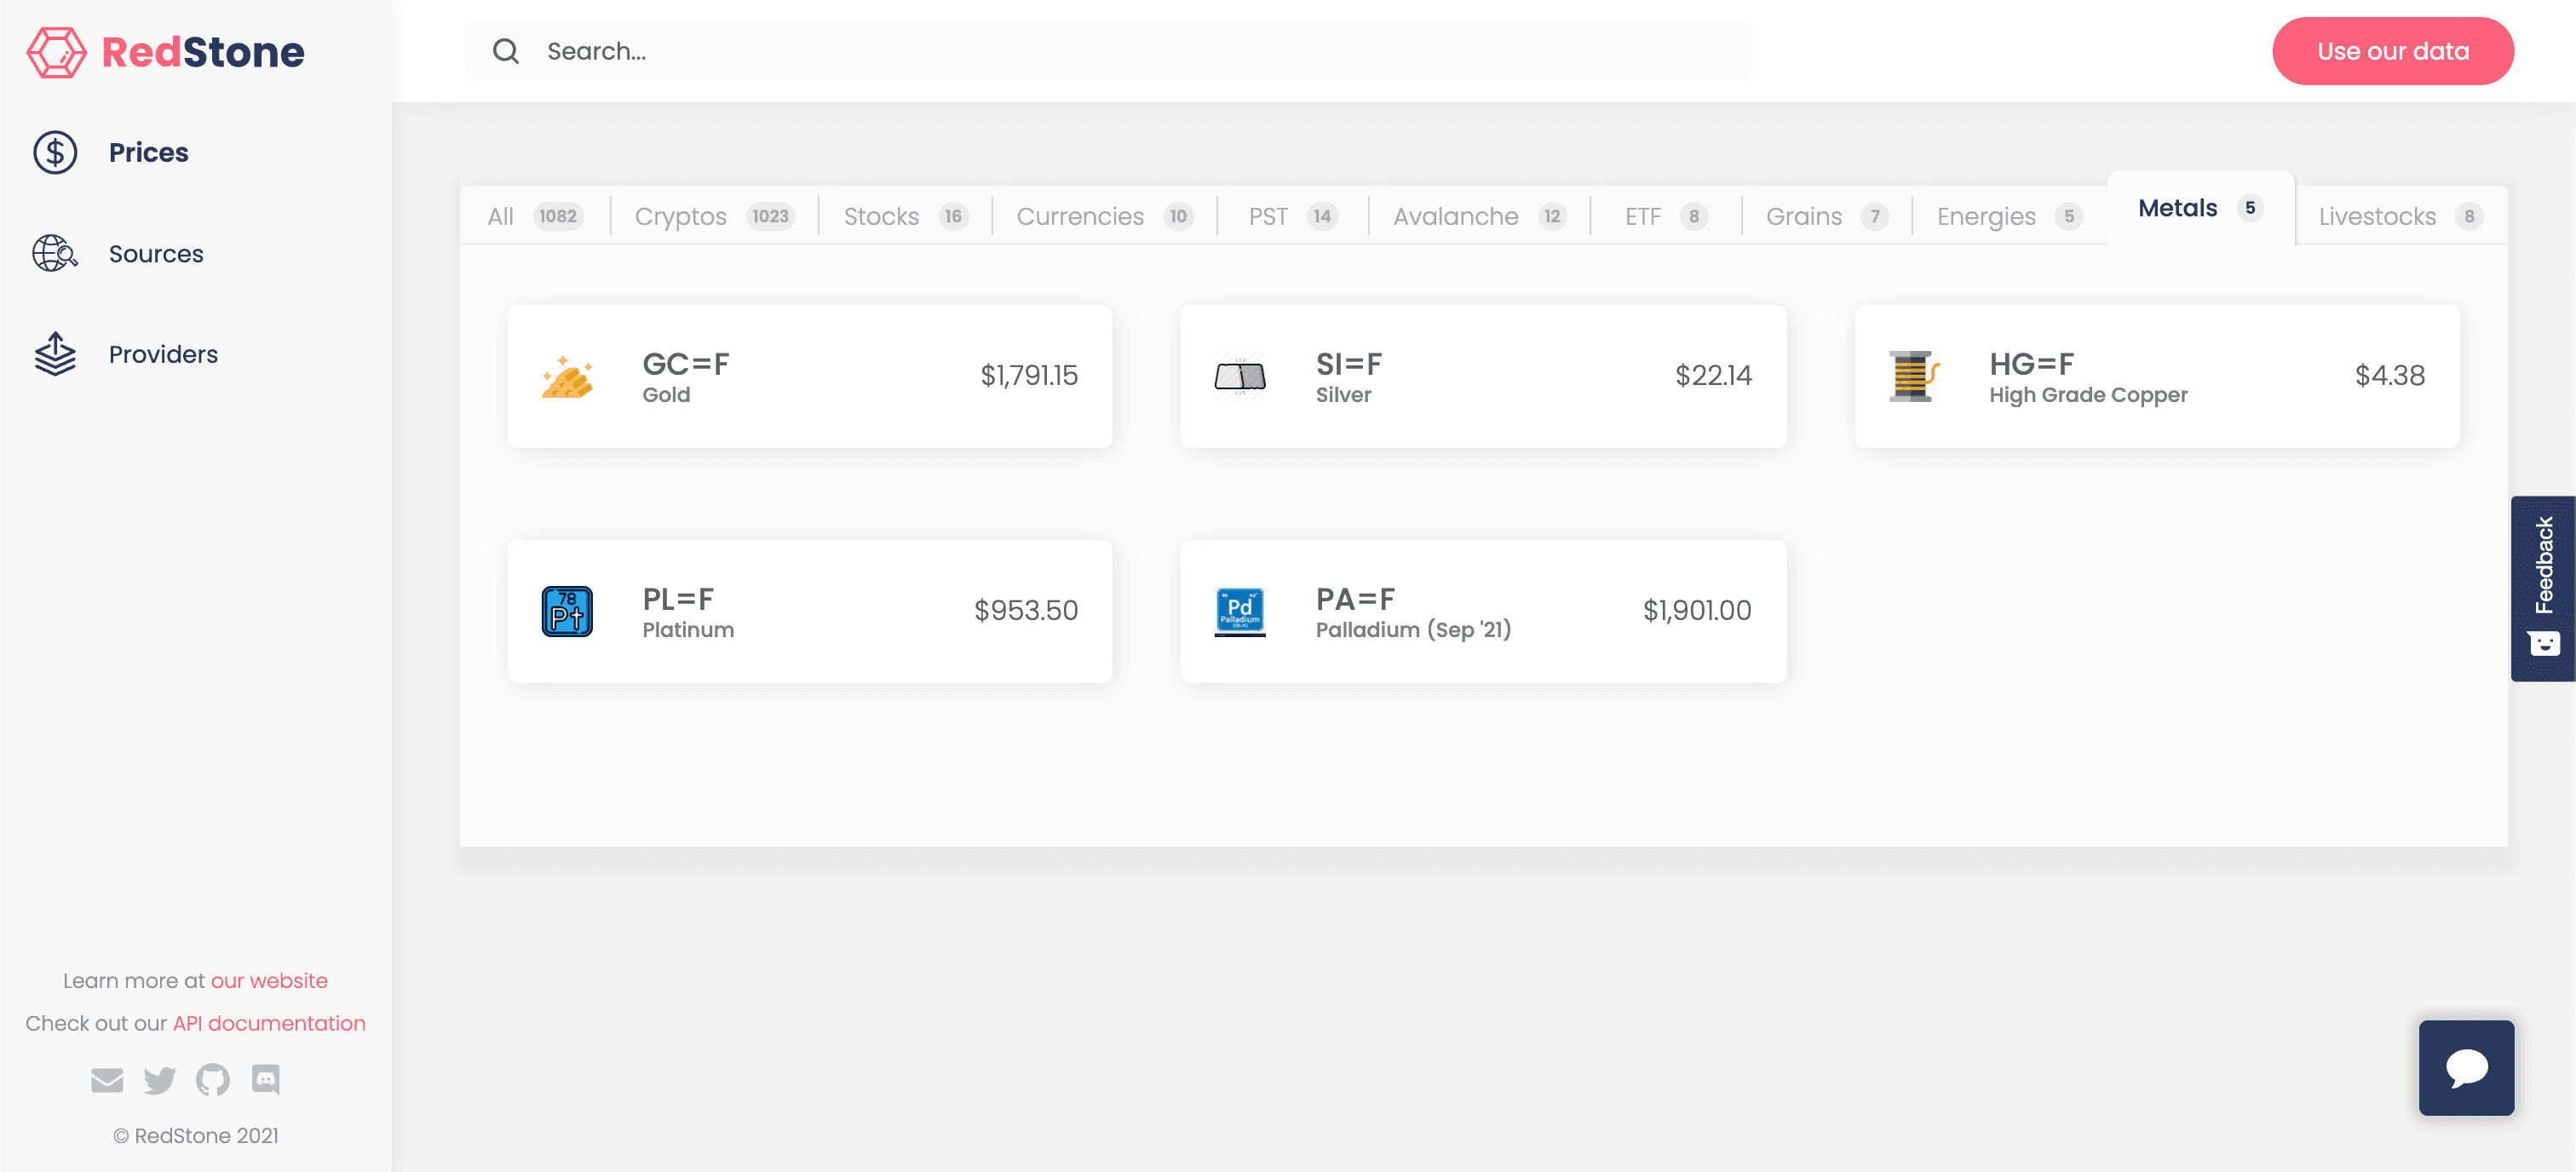Switch to the Cryptos tab
This screenshot has width=2576, height=1172.
pos(714,216)
